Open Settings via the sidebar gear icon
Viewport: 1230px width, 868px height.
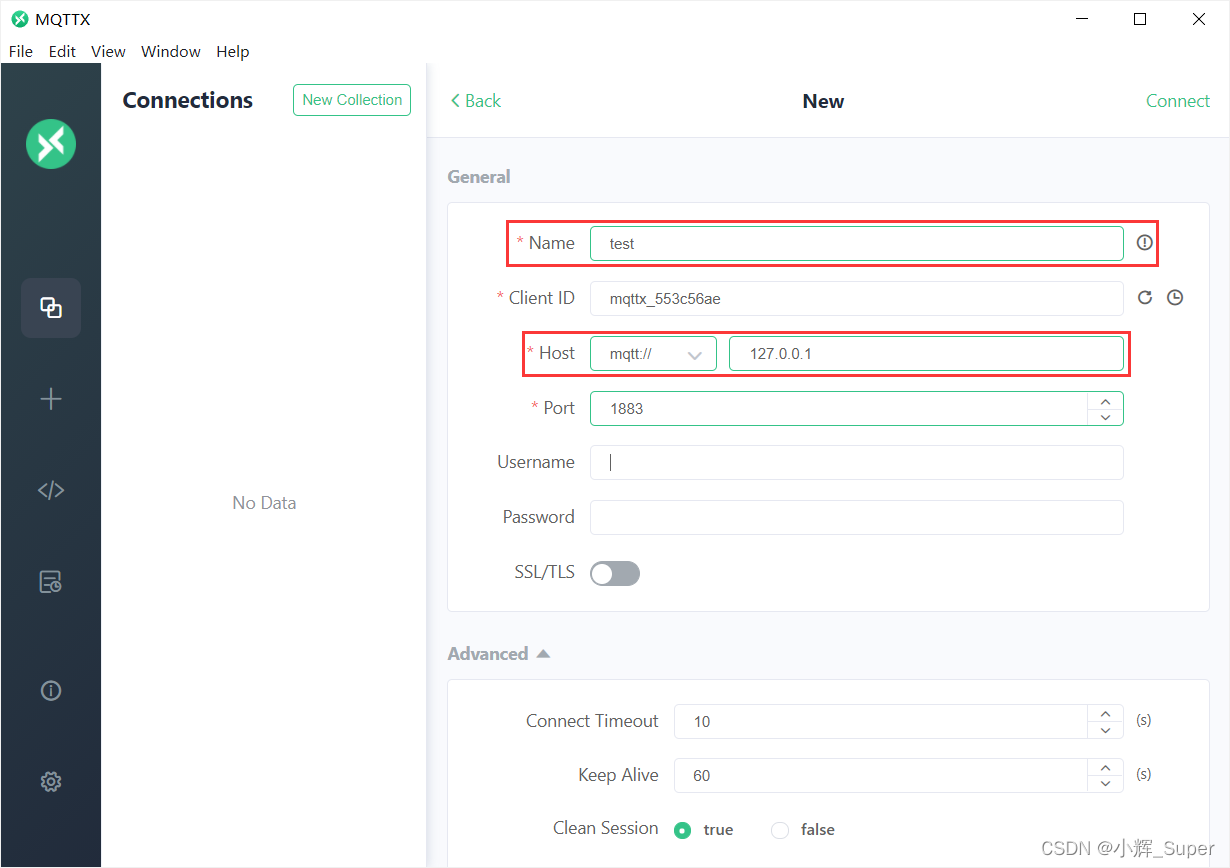51,781
